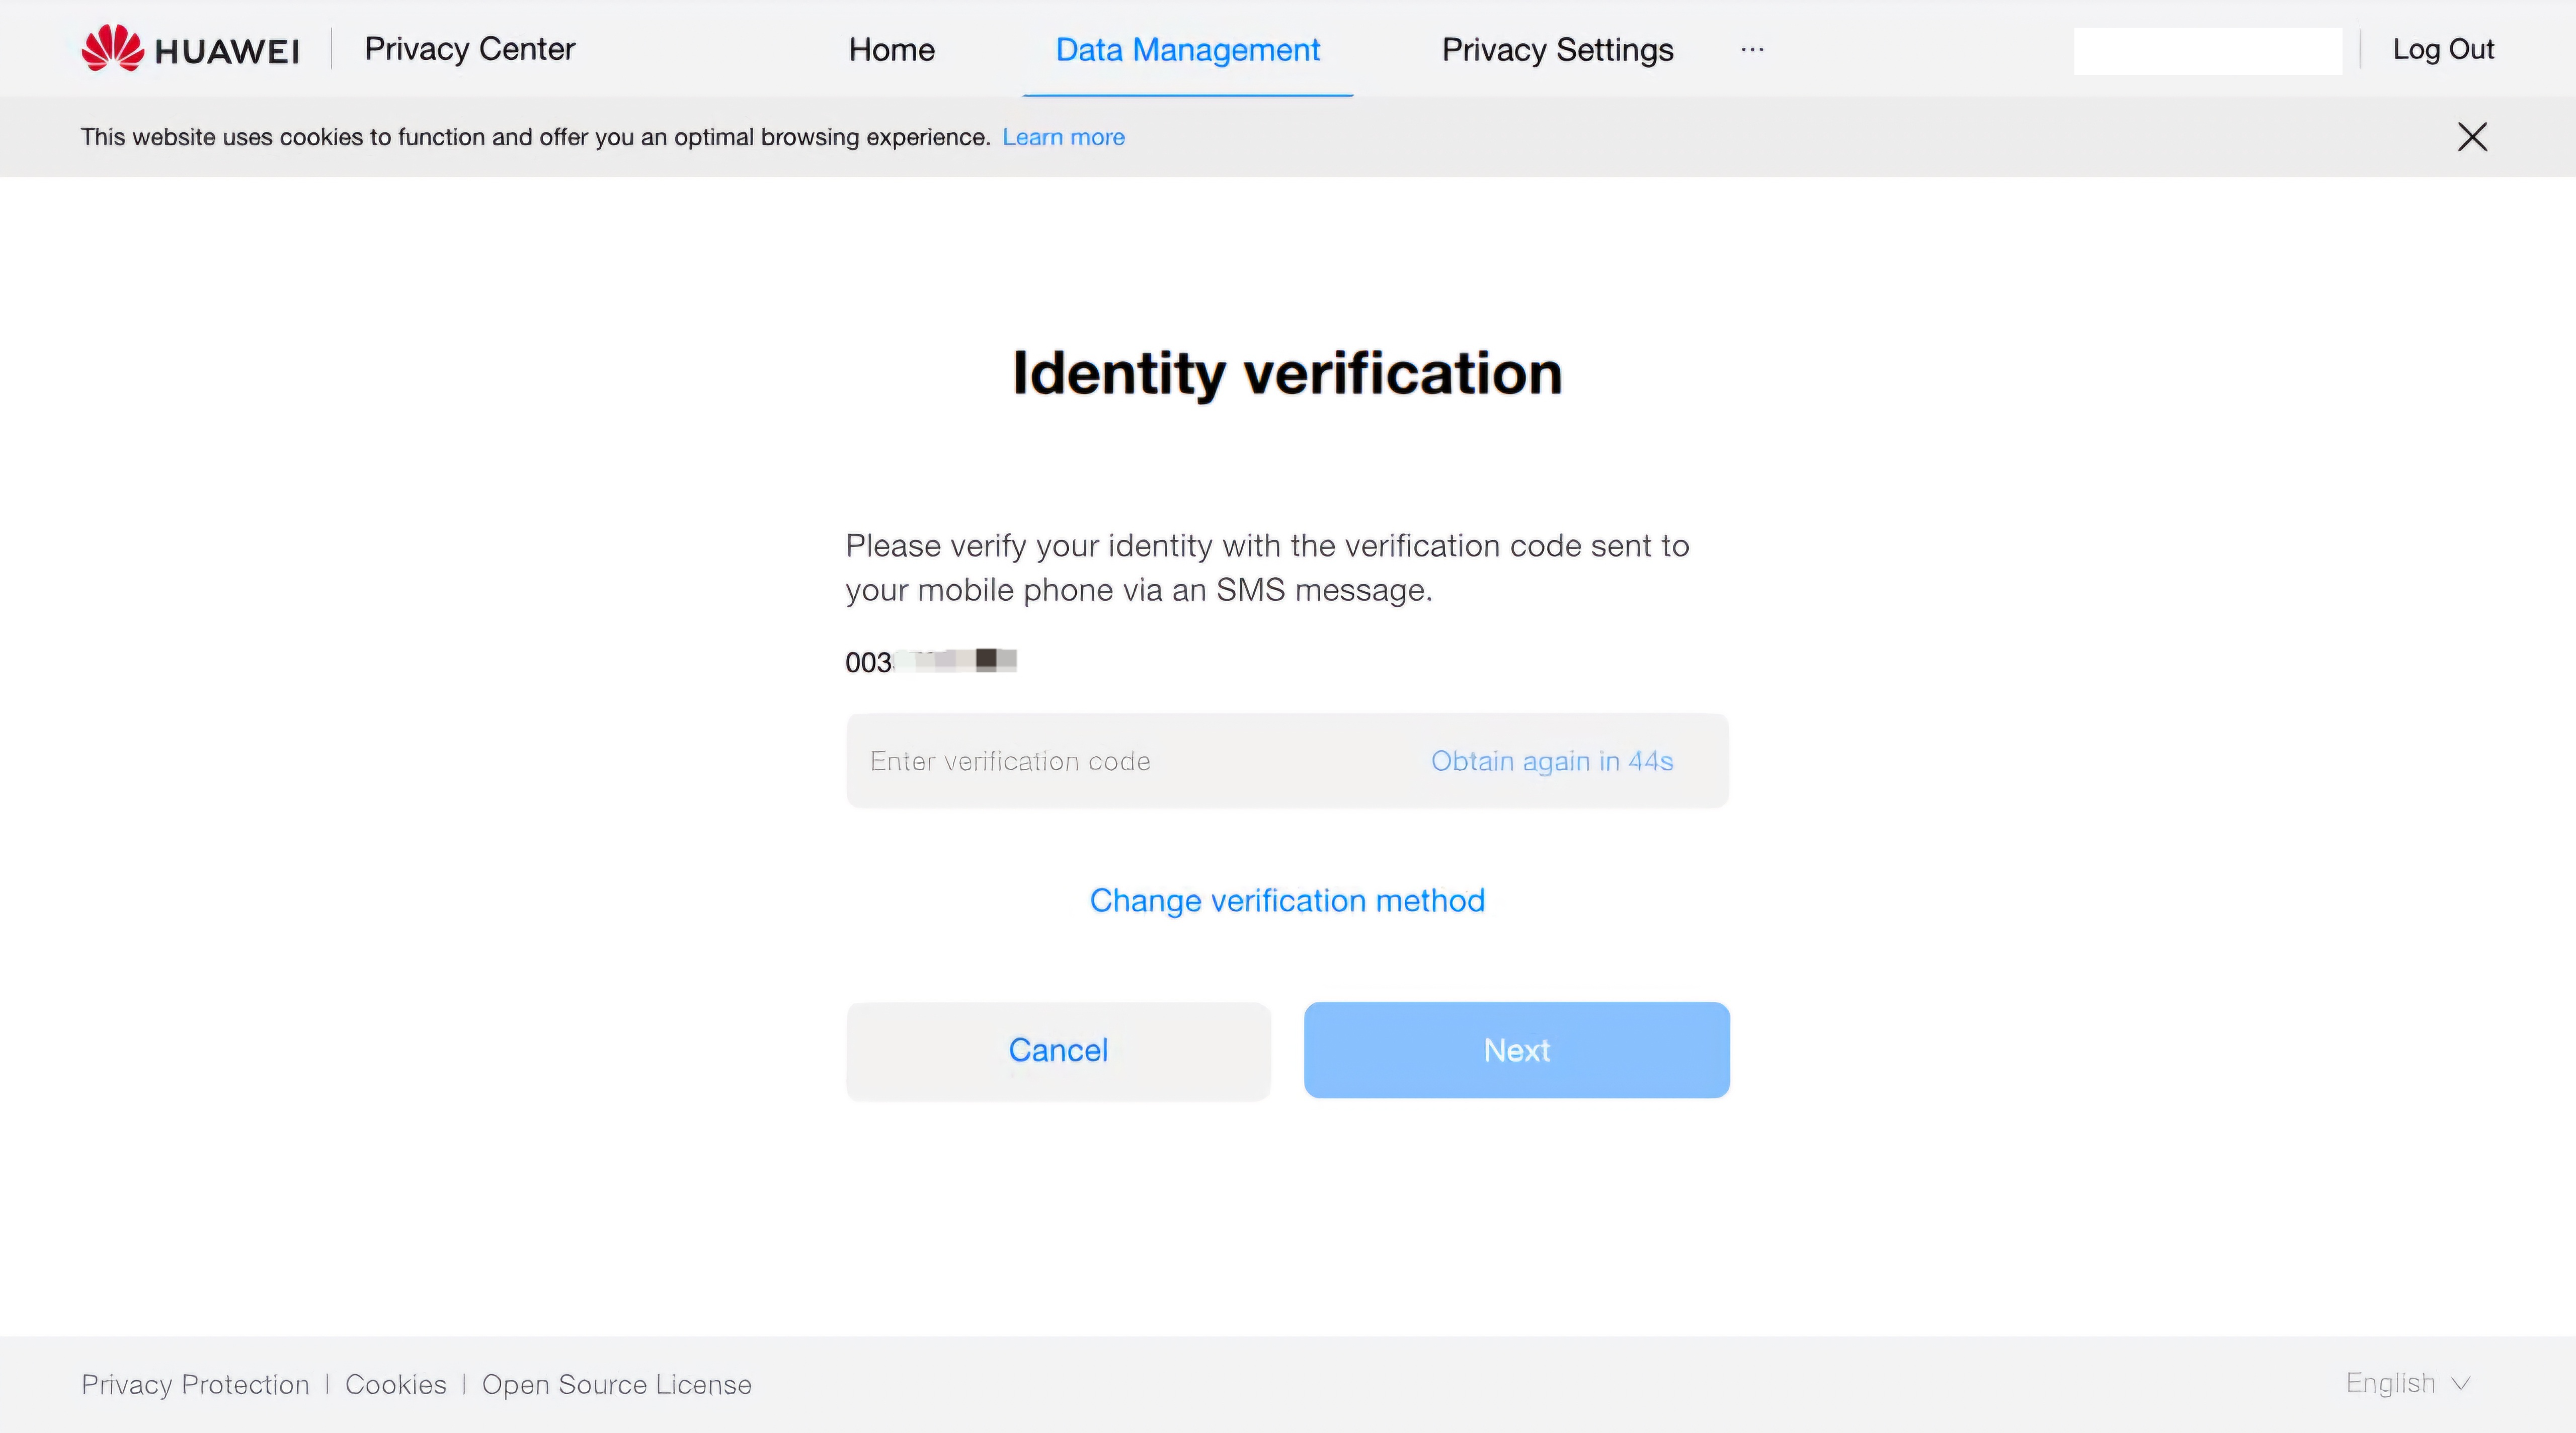2576x1433 pixels.
Task: Go to the Home tab
Action: (891, 49)
